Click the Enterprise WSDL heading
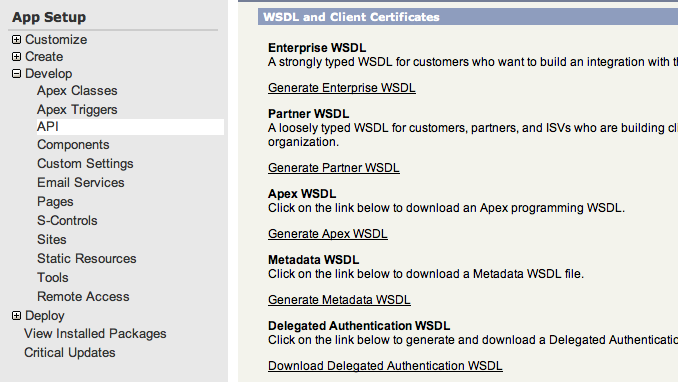 (317, 48)
